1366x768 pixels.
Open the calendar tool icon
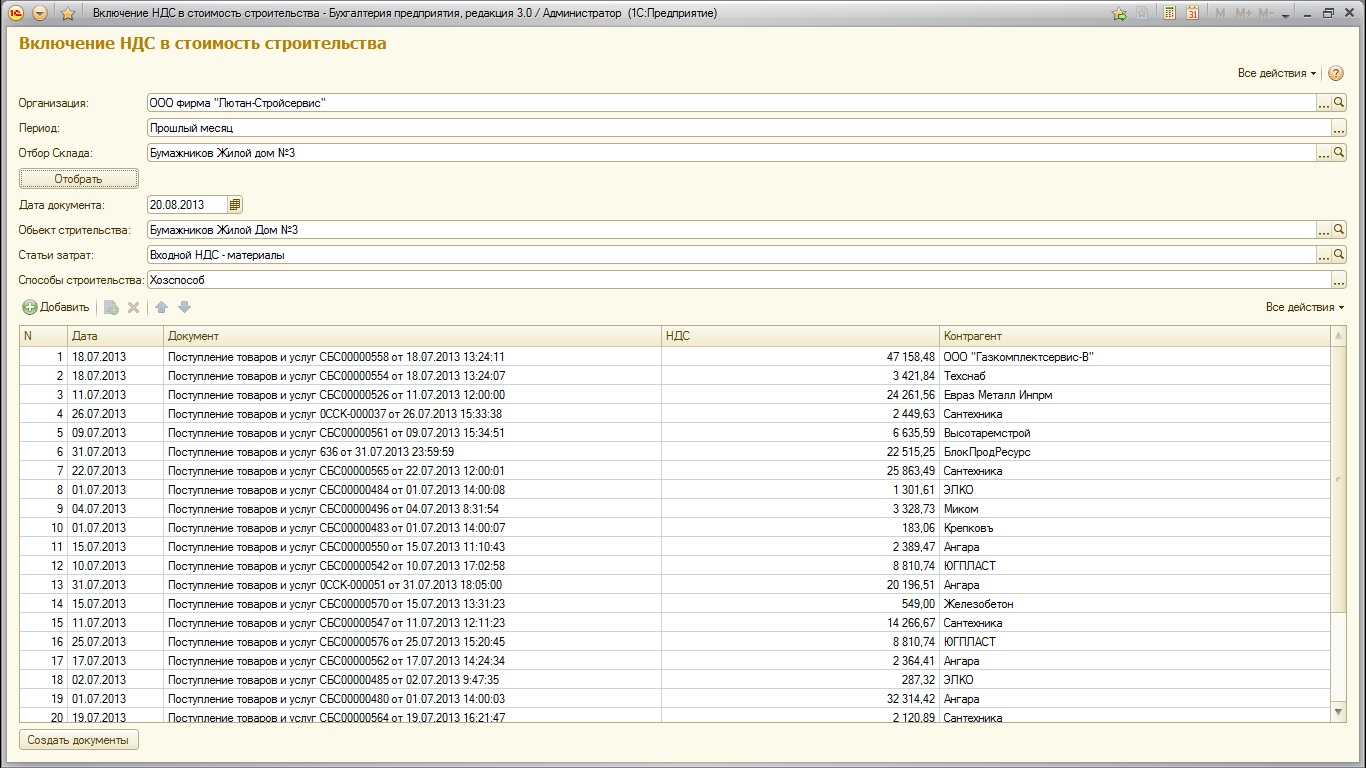click(1192, 14)
